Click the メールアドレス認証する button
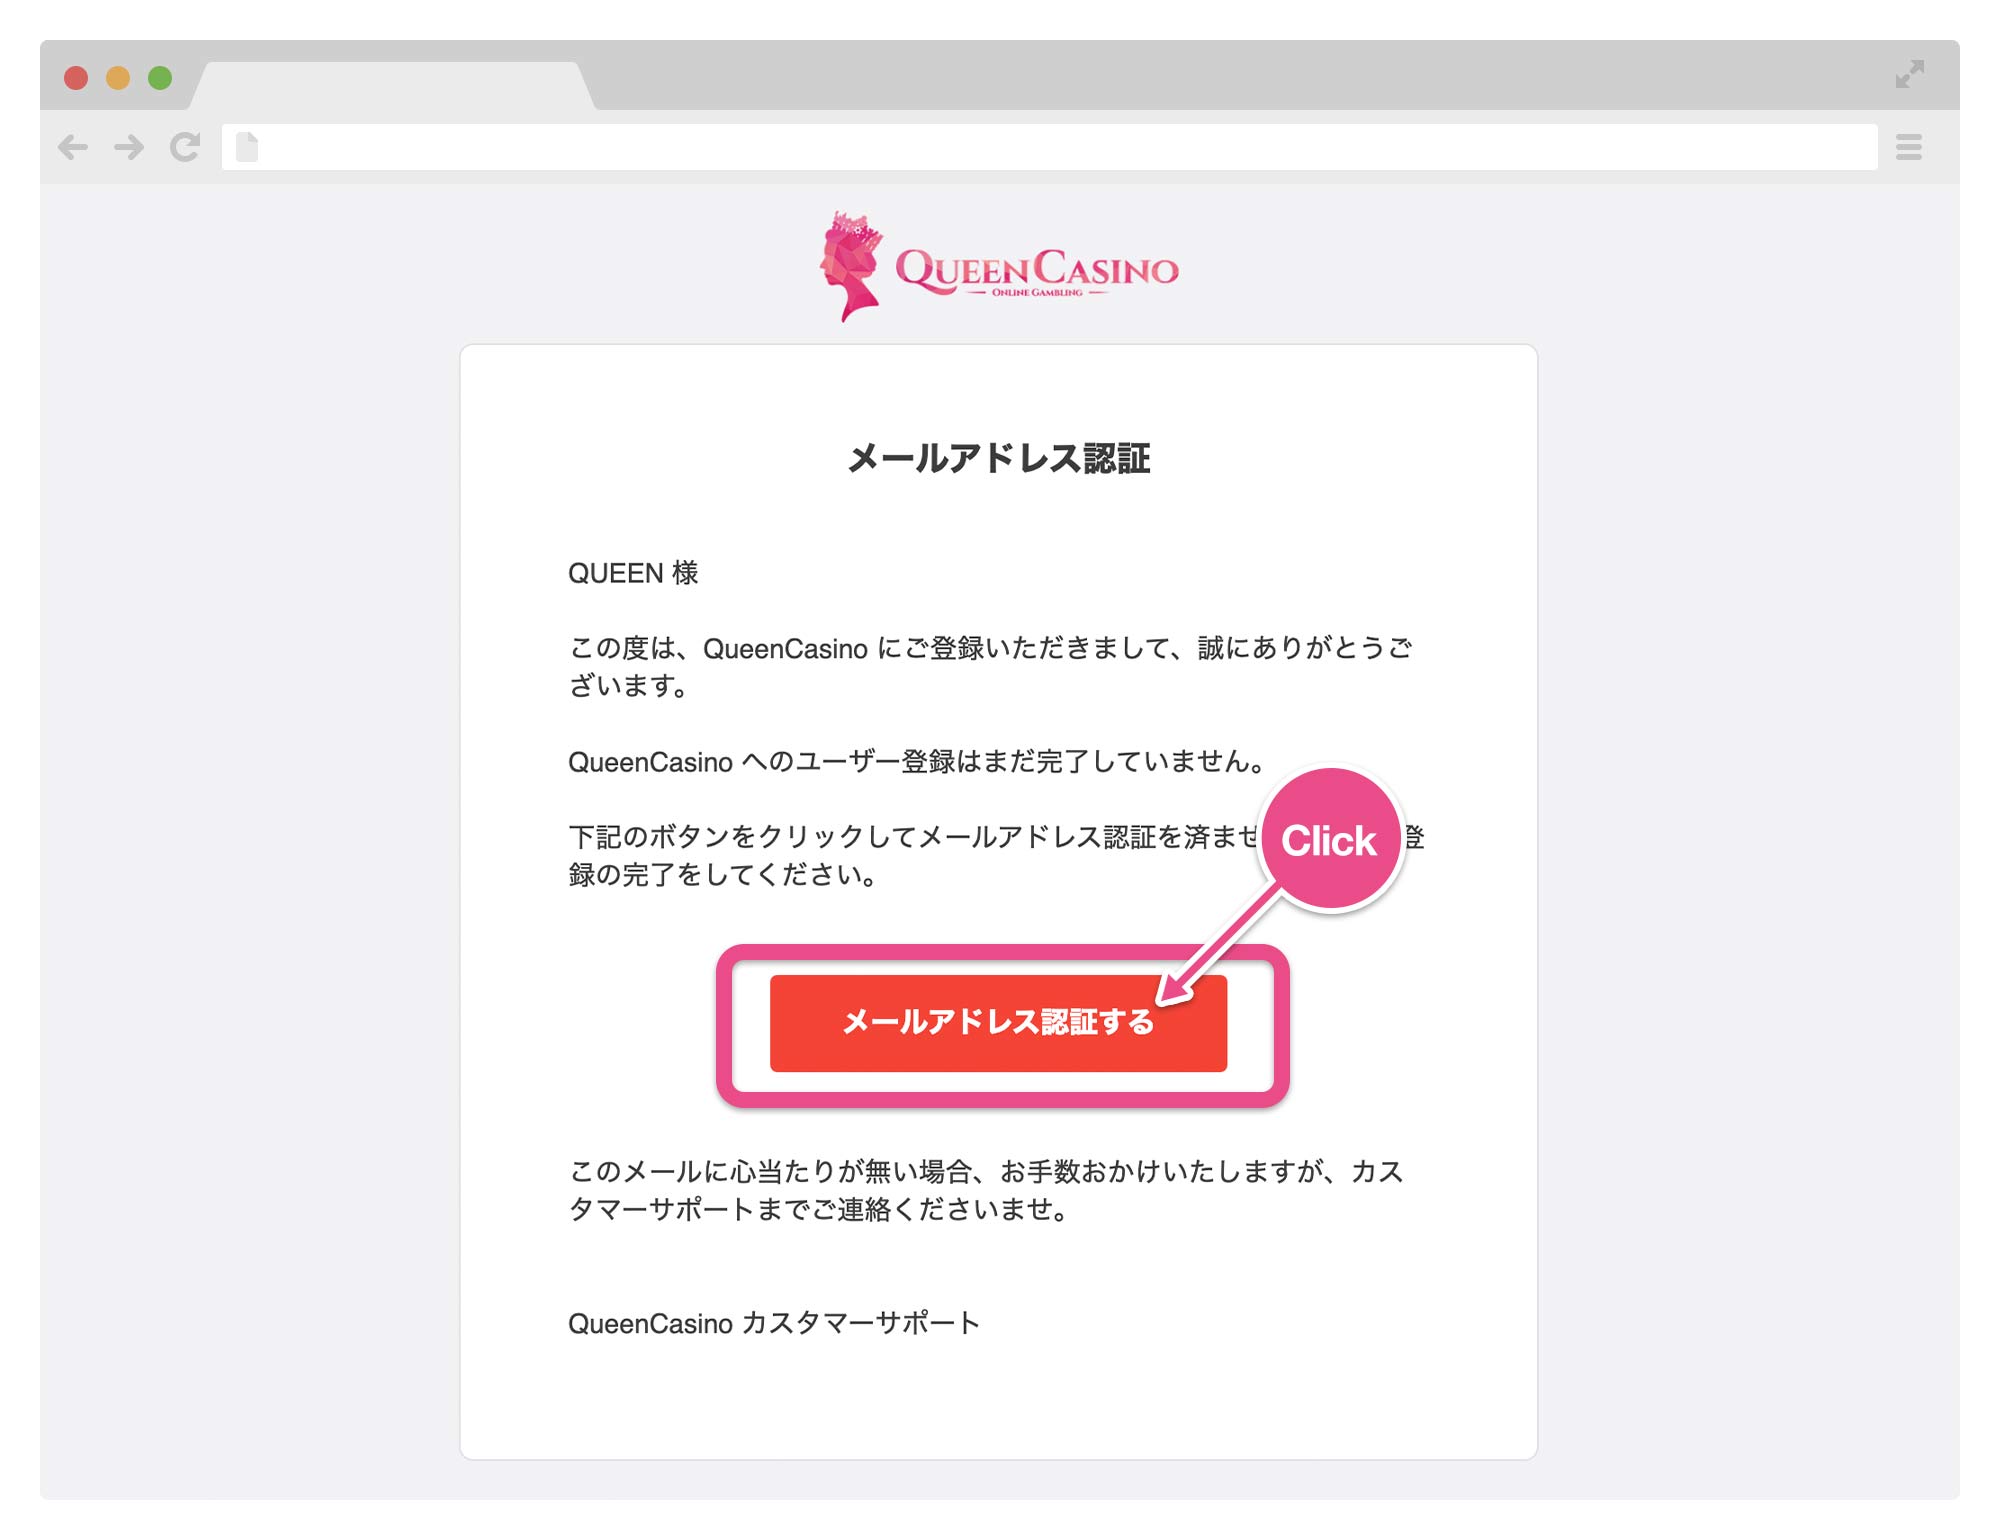This screenshot has width=2000, height=1540. coord(998,1023)
